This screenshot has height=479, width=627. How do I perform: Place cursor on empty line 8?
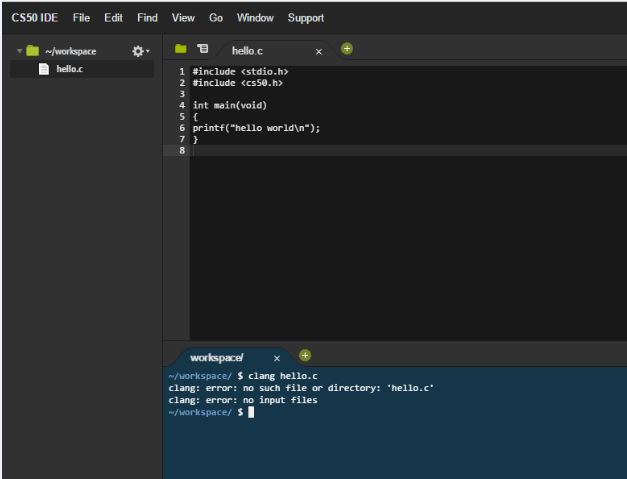tap(408, 150)
